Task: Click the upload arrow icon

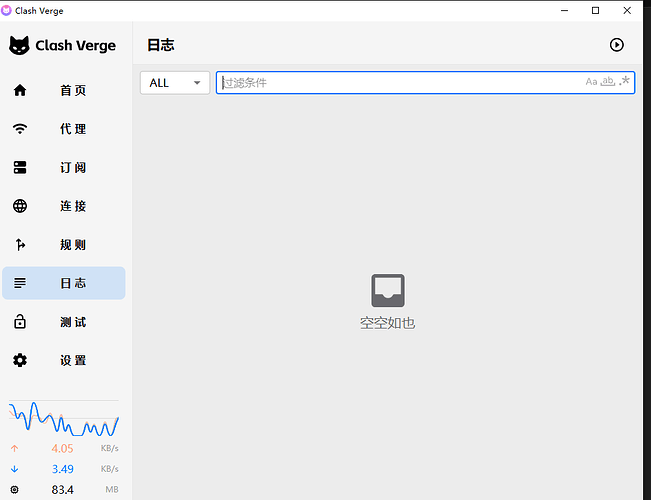Action: click(15, 449)
